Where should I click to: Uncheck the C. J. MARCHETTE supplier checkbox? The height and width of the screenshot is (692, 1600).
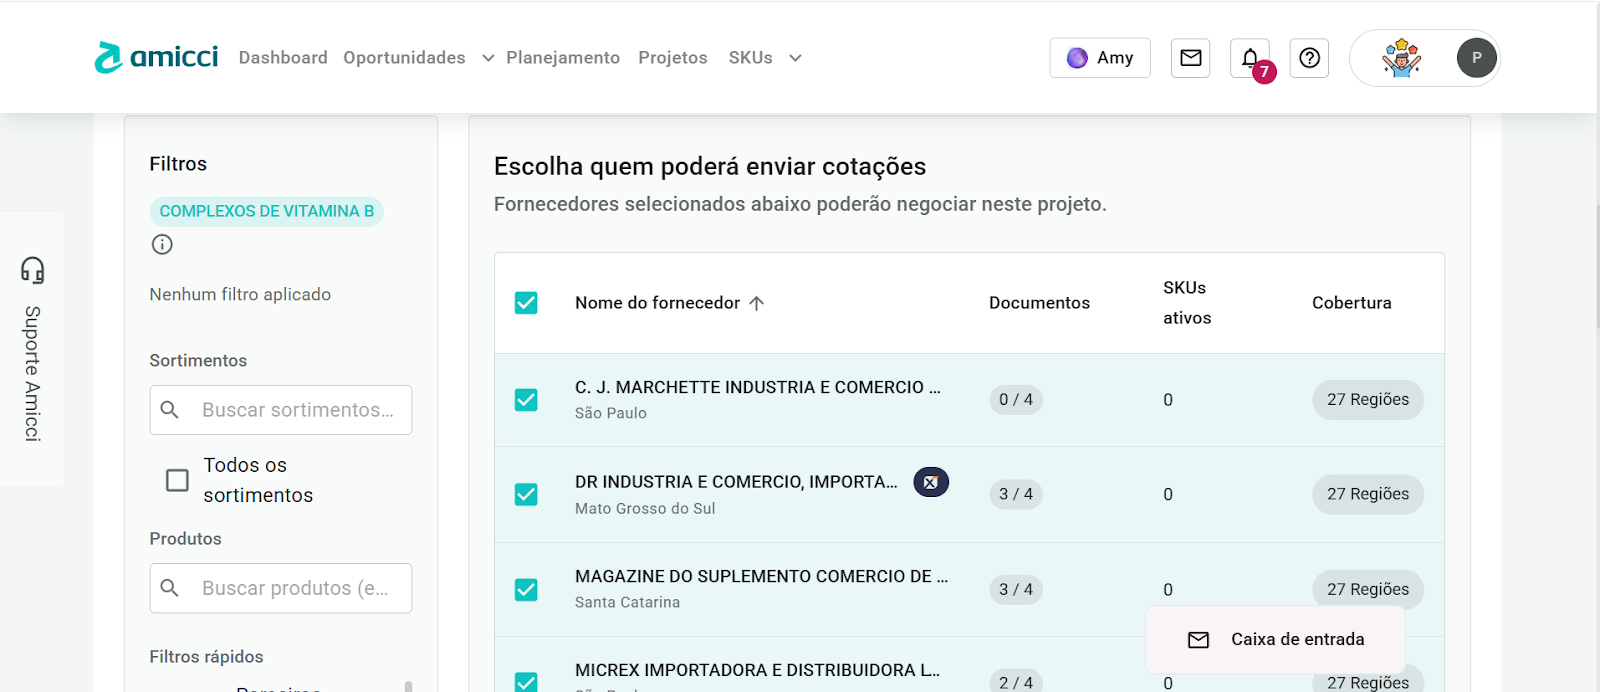[x=526, y=400]
